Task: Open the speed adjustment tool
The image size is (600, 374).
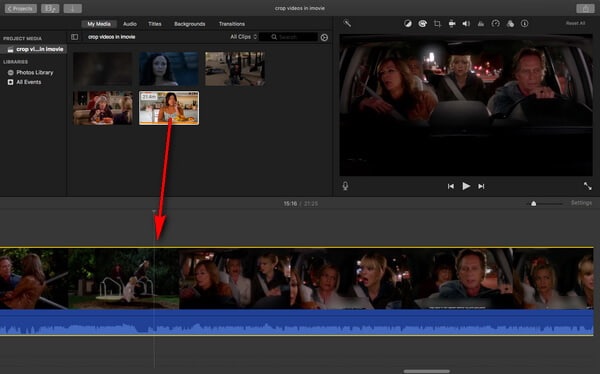Action: tap(496, 24)
